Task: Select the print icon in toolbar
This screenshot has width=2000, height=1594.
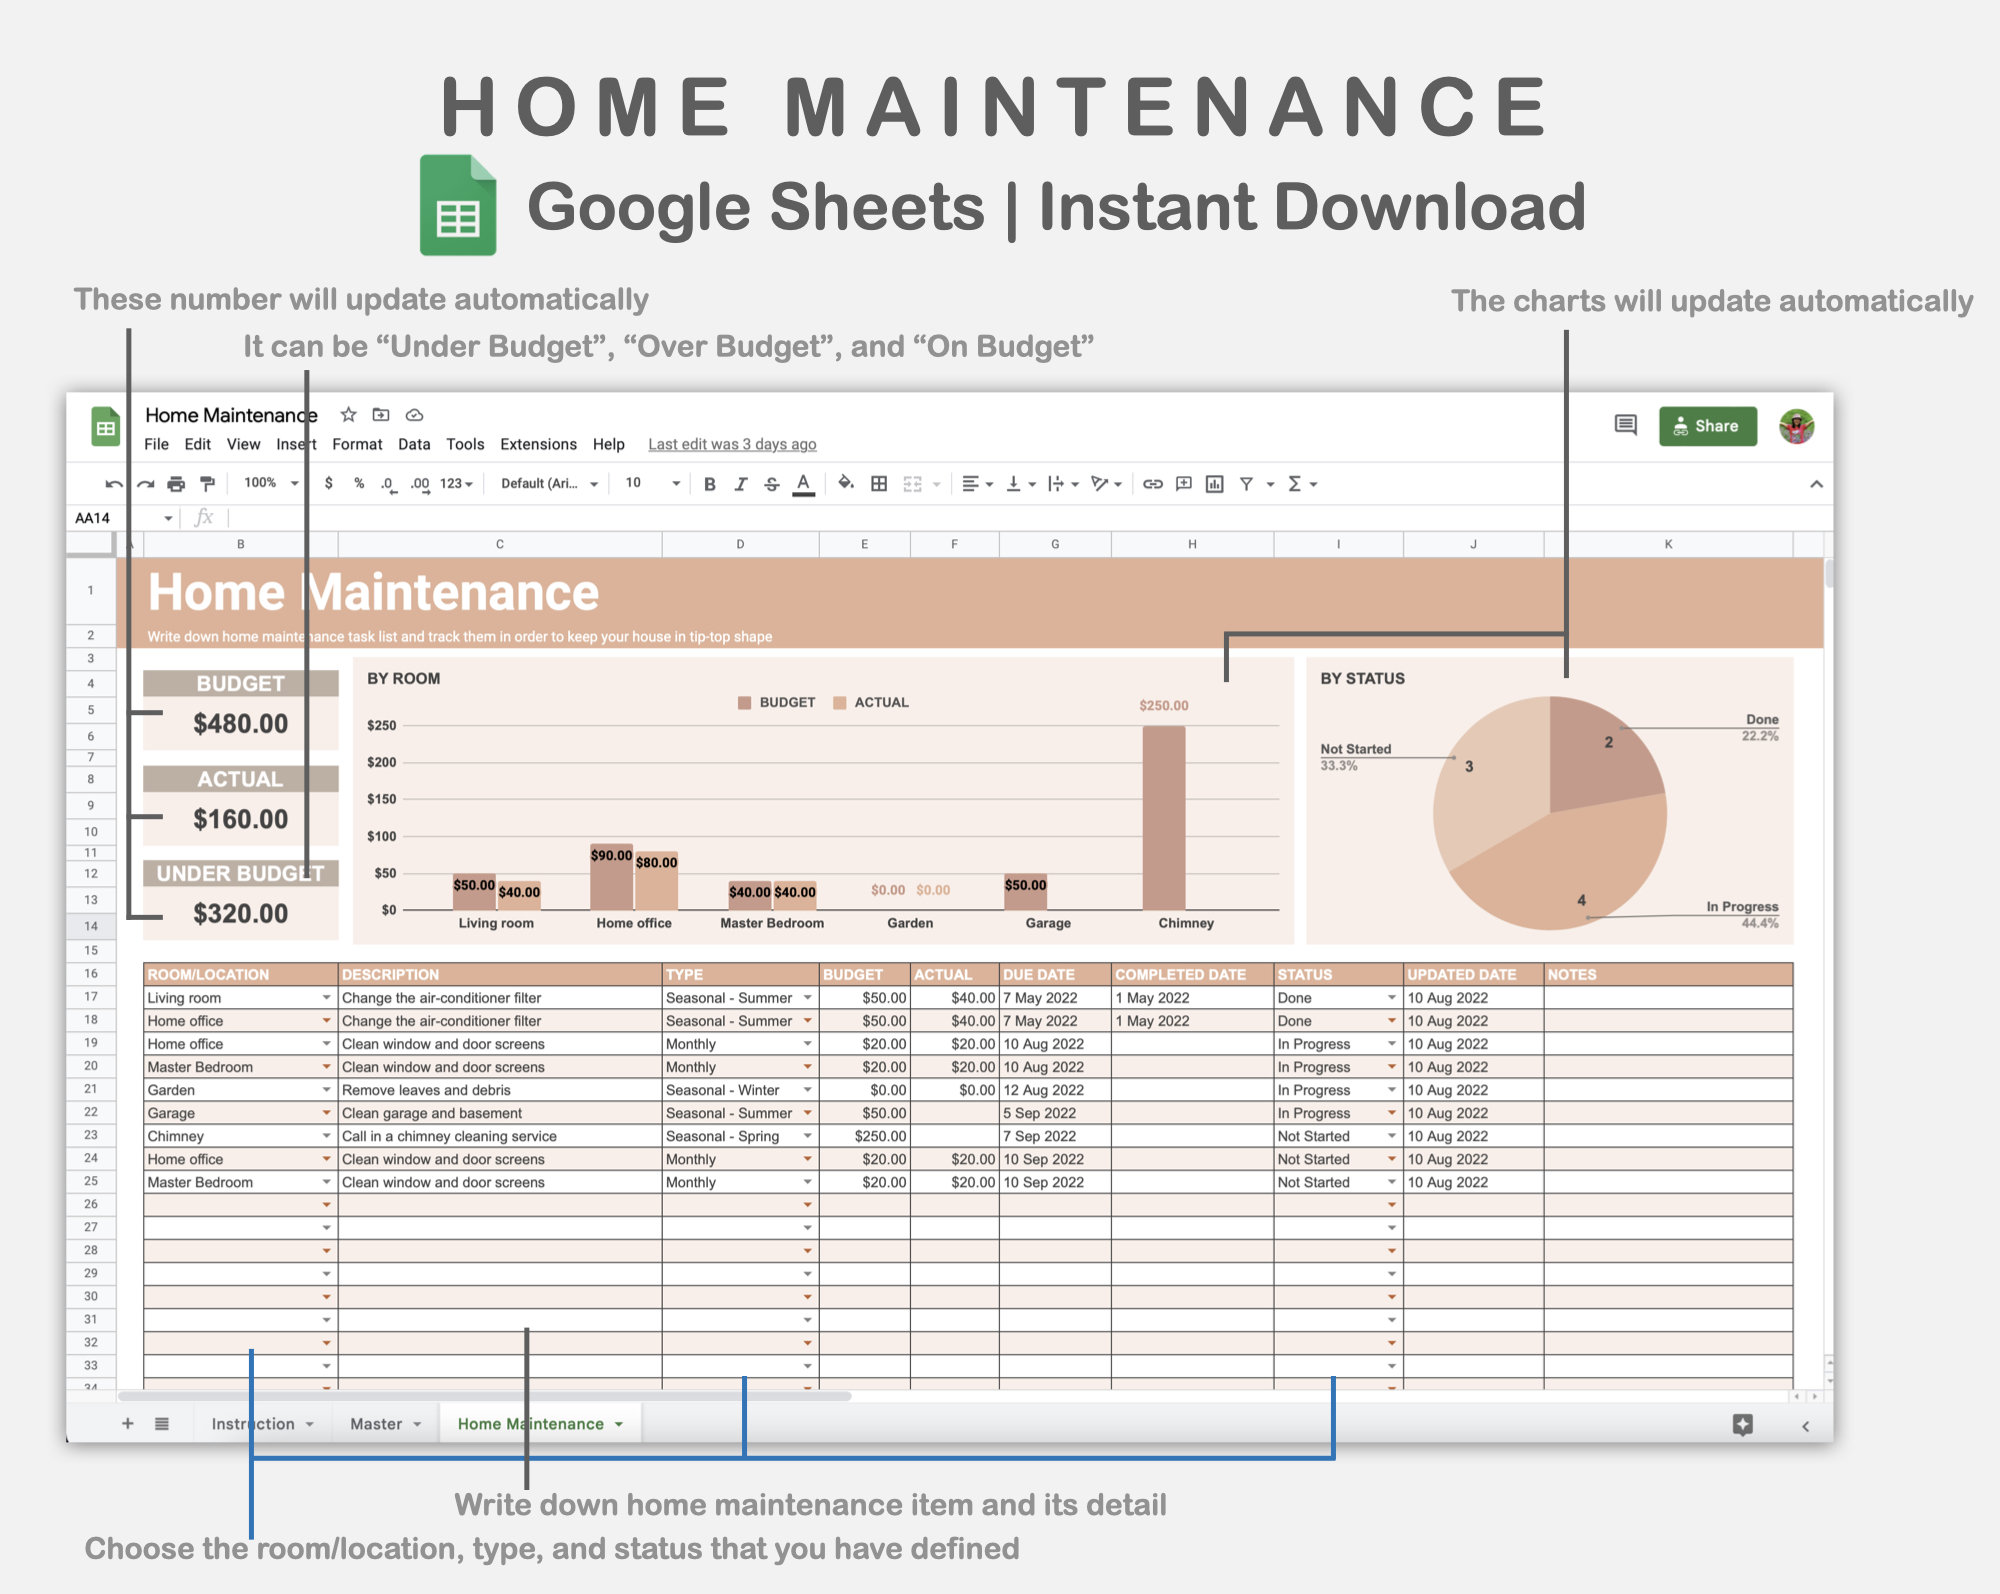Action: coord(175,484)
